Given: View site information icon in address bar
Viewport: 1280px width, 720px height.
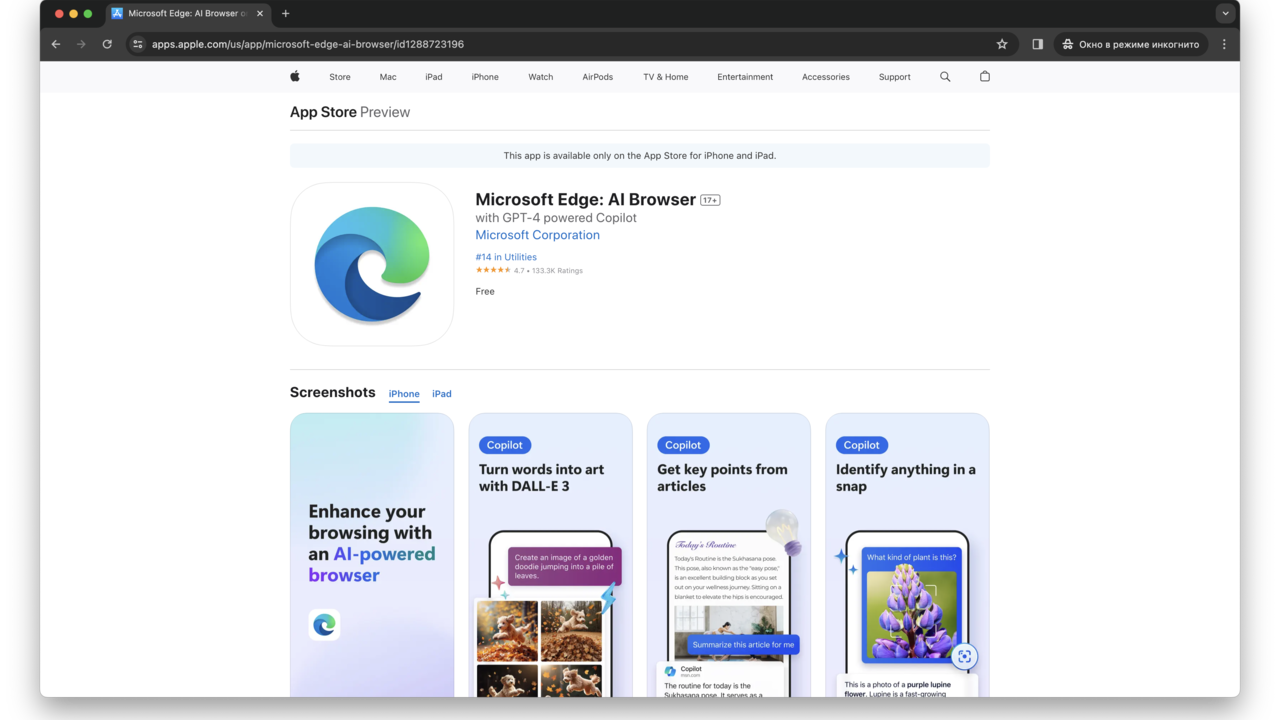Looking at the screenshot, I should [138, 44].
